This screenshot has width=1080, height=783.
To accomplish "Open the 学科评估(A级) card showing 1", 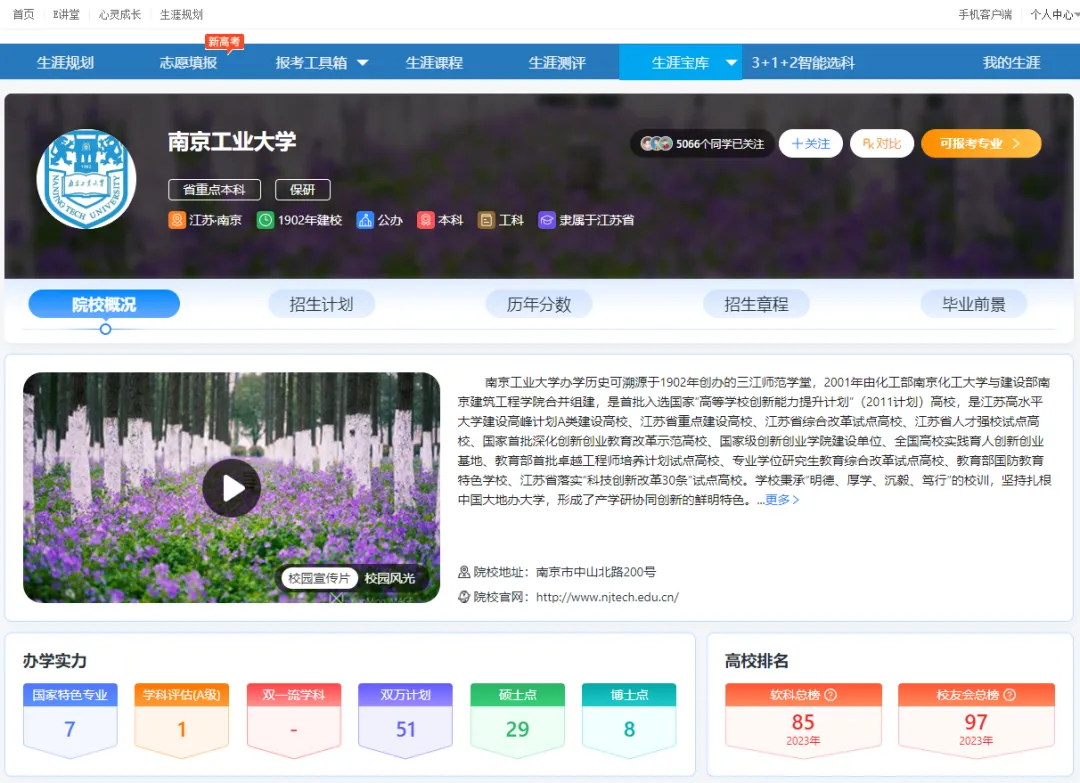I will click(x=182, y=720).
